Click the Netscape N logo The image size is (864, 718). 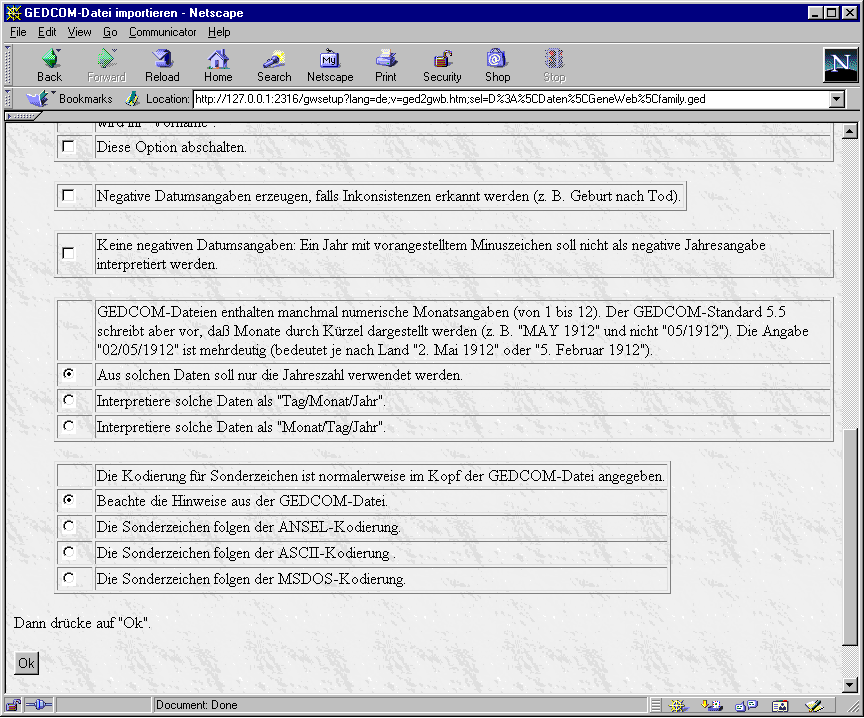(x=840, y=64)
